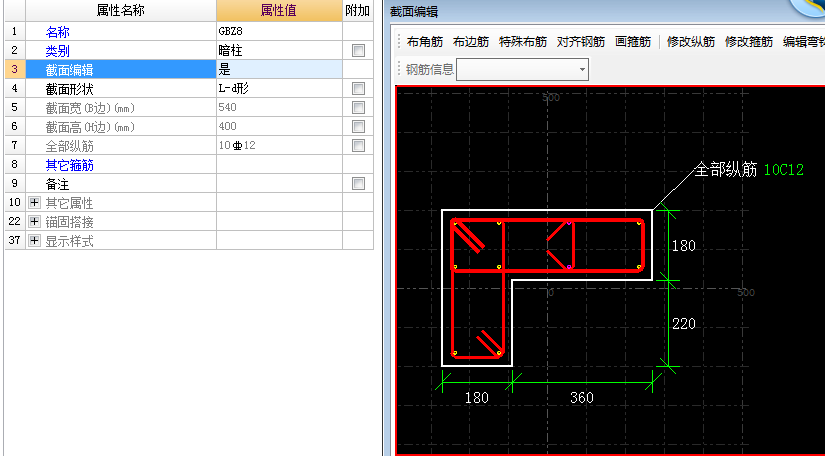Click the 360 horizontal dimension
The width and height of the screenshot is (825, 456).
(x=581, y=398)
